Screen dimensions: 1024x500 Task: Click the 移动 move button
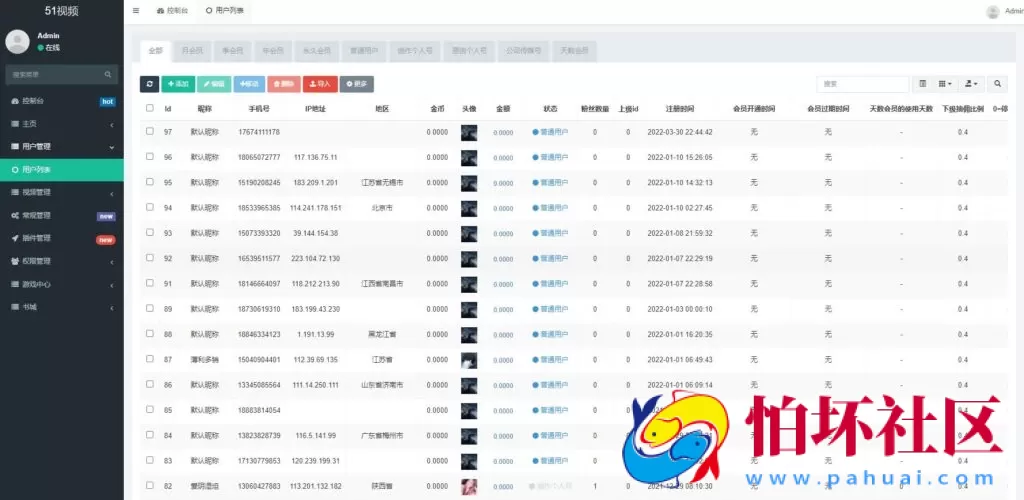(249, 84)
